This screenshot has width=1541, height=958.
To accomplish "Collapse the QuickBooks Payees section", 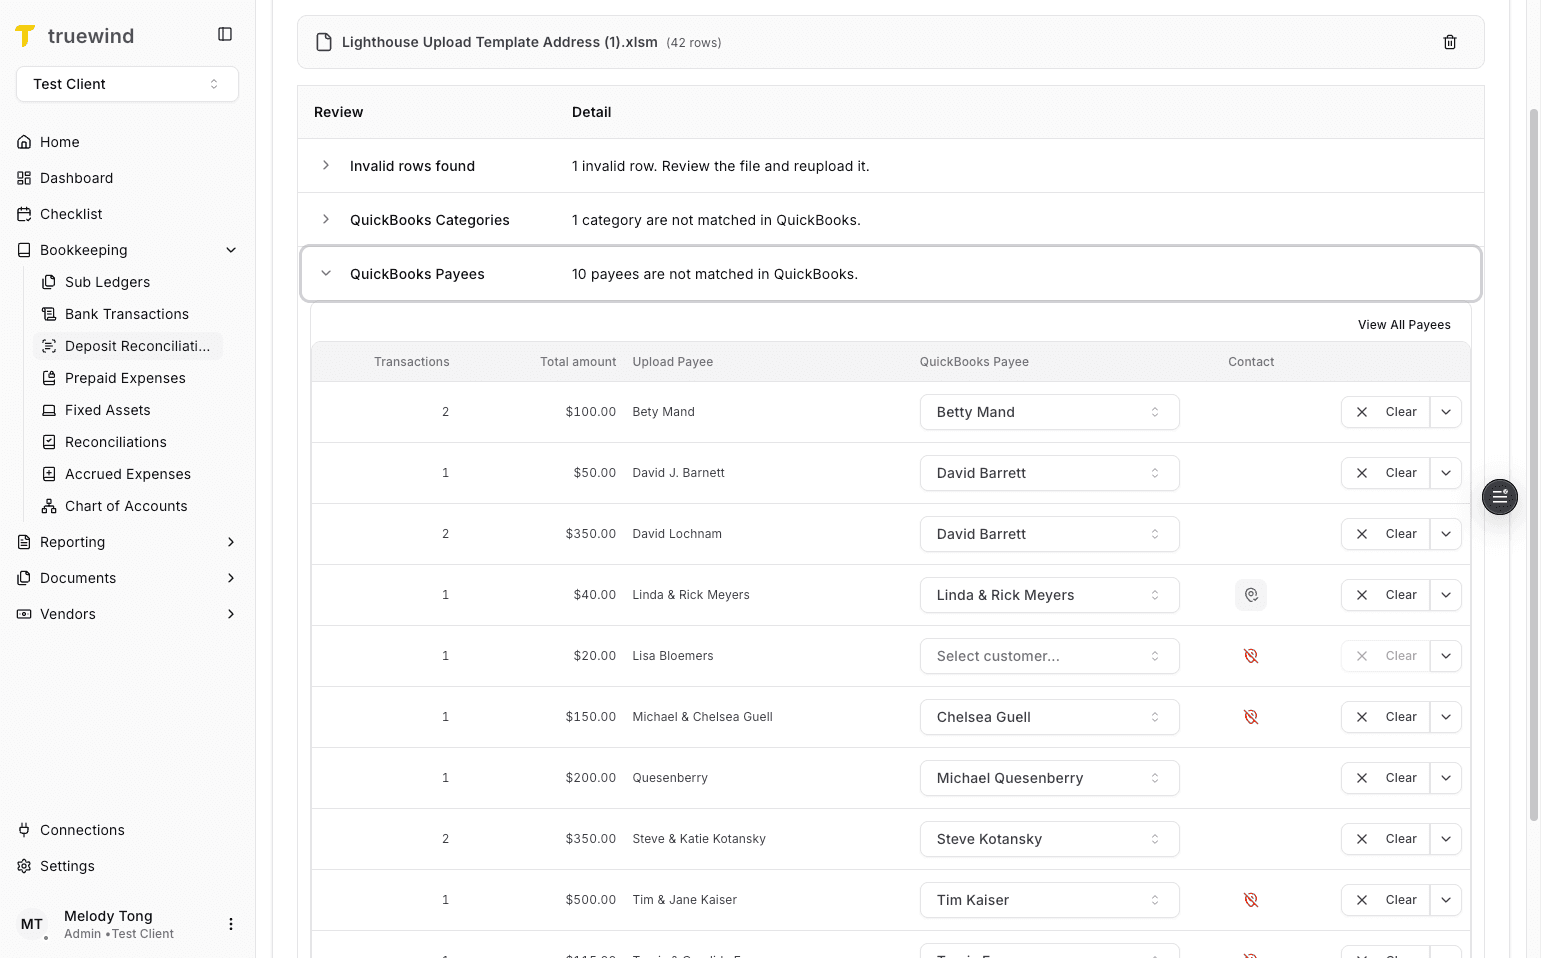I will [x=326, y=273].
